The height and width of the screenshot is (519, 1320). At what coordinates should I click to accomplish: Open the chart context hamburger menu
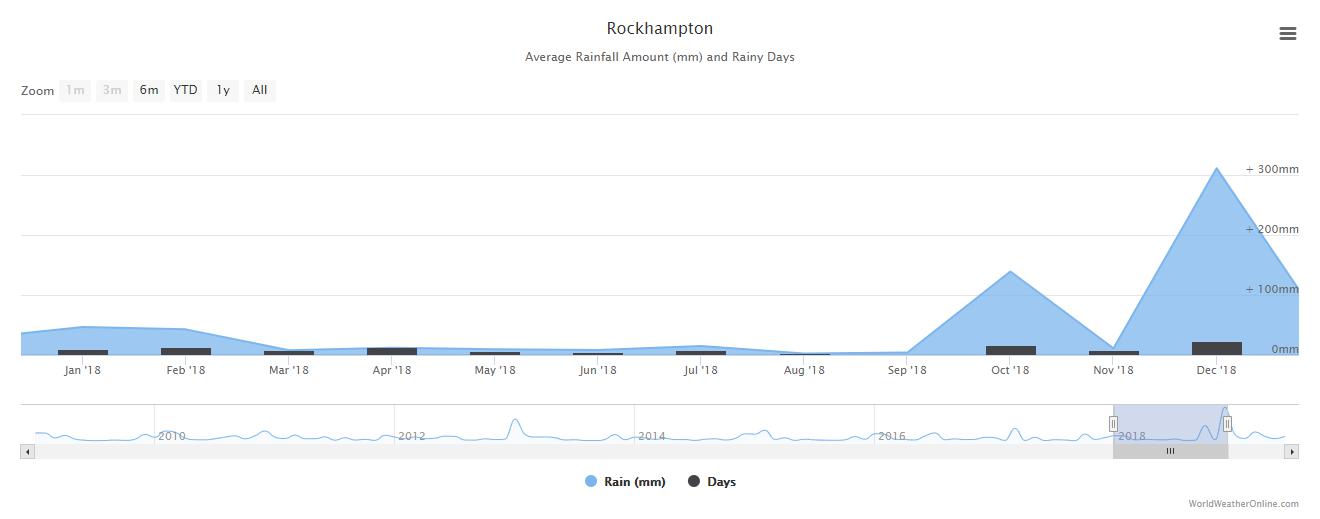coord(1287,34)
